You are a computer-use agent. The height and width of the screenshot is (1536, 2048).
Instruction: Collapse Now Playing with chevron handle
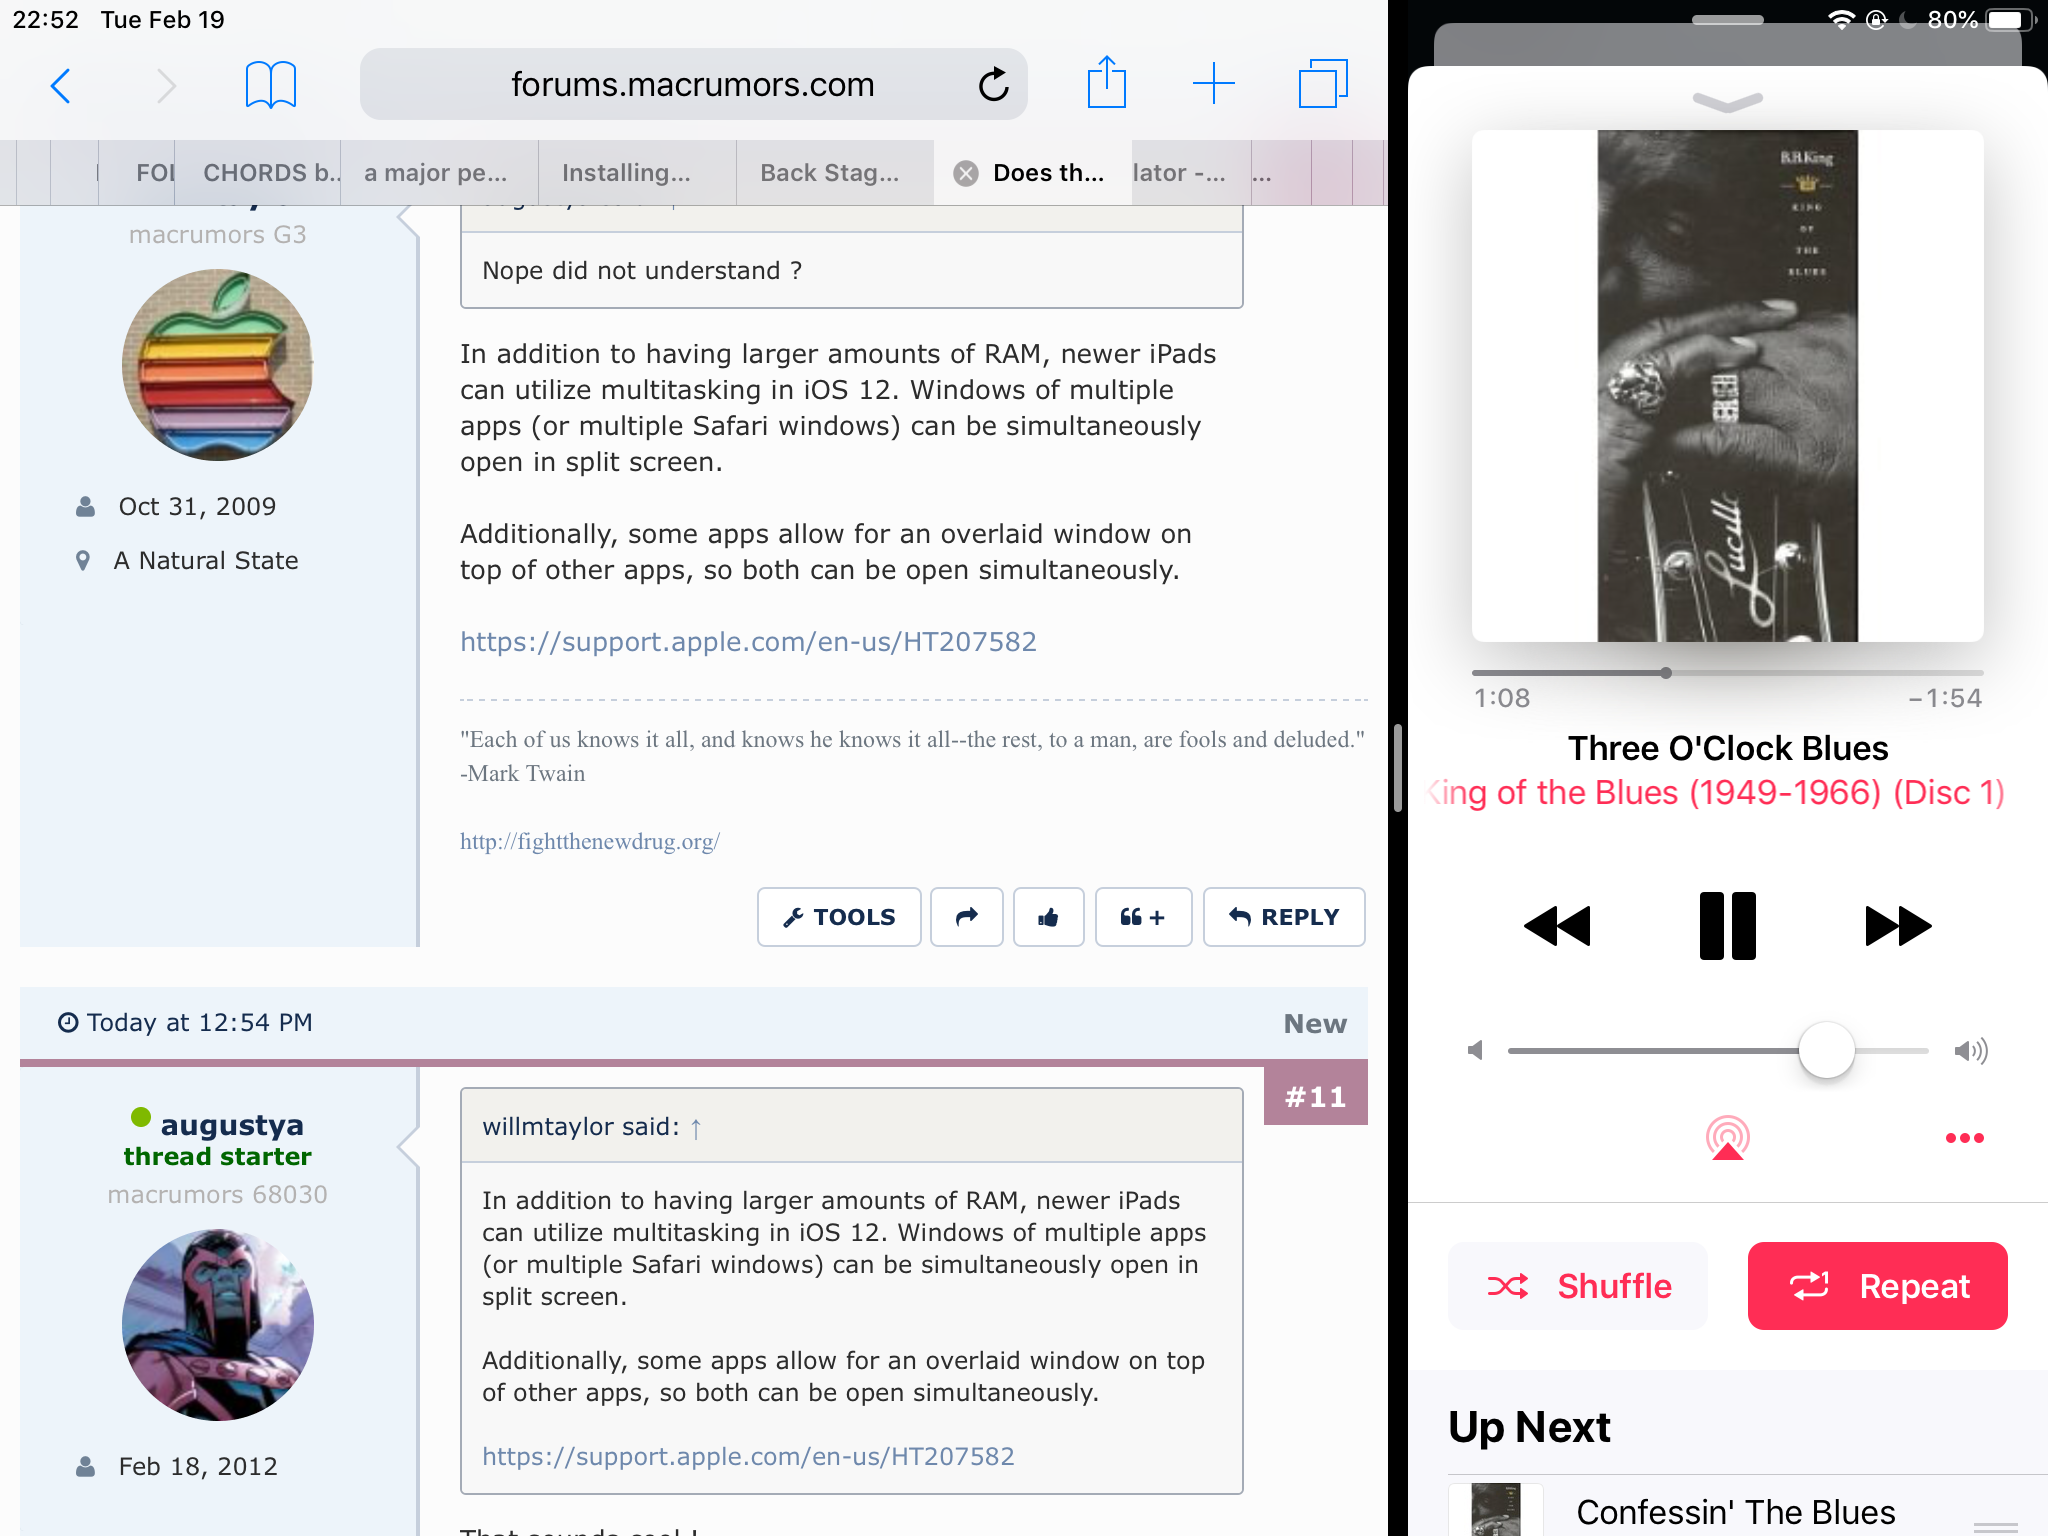click(x=1727, y=102)
